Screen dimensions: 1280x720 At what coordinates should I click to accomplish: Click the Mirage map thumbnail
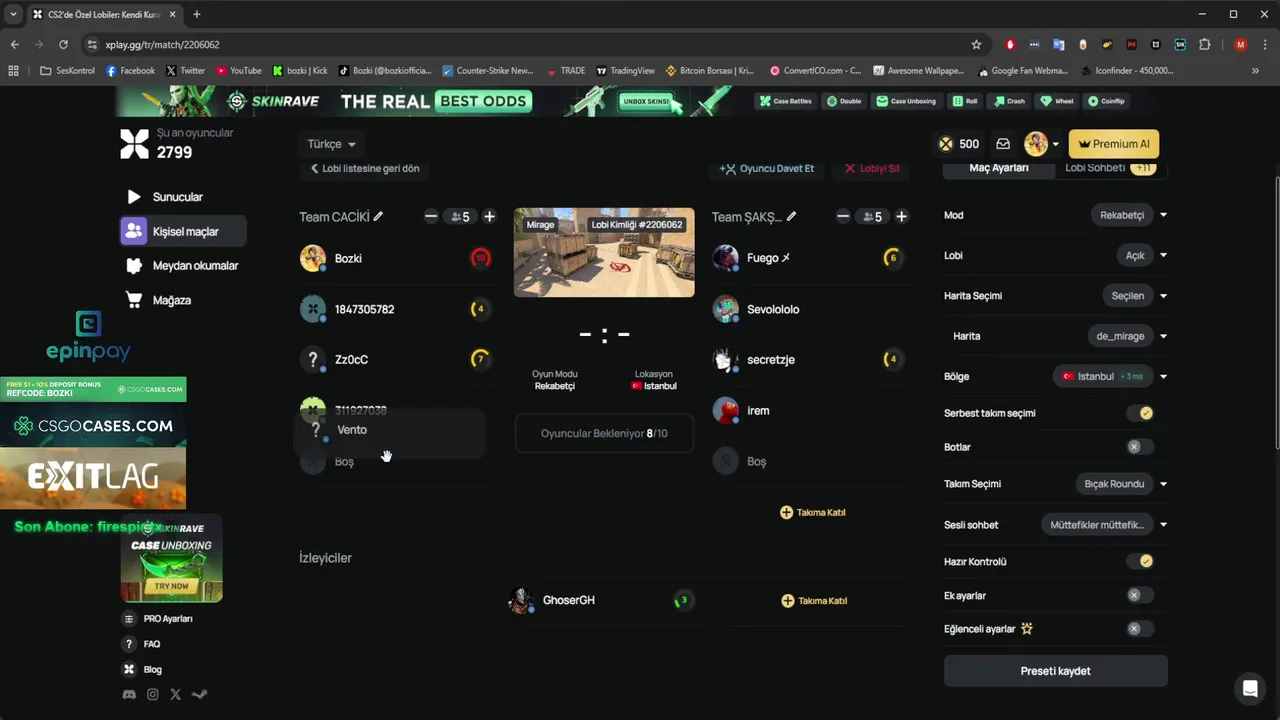click(604, 252)
